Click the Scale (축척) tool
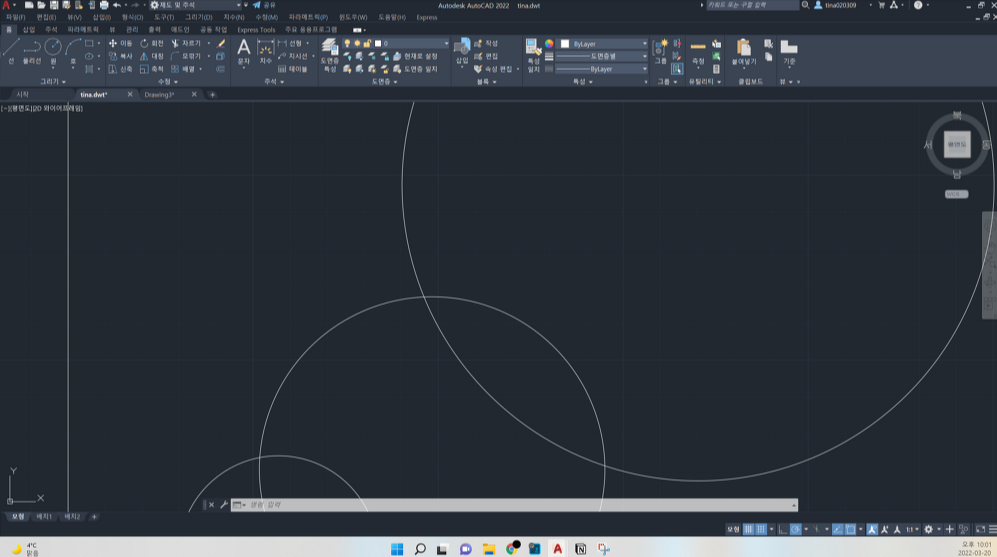This screenshot has height=557, width=997. [151, 69]
